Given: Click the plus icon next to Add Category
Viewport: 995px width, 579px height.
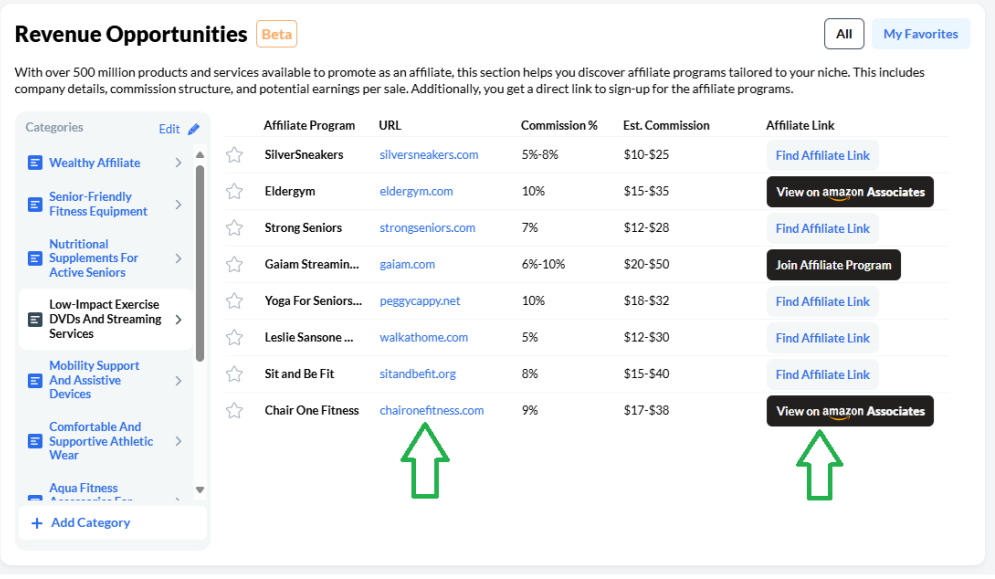Looking at the screenshot, I should coord(37,523).
